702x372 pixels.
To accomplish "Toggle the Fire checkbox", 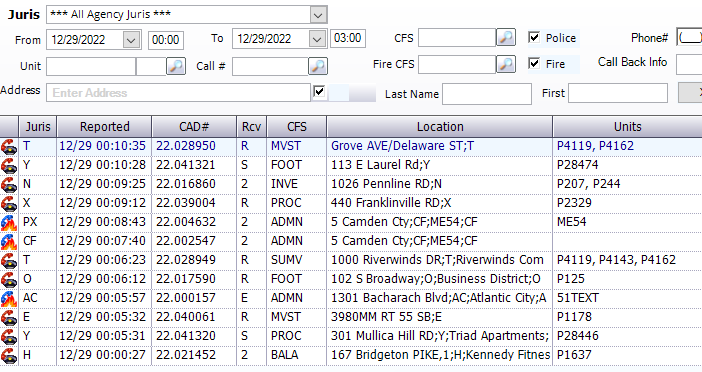I will (534, 64).
